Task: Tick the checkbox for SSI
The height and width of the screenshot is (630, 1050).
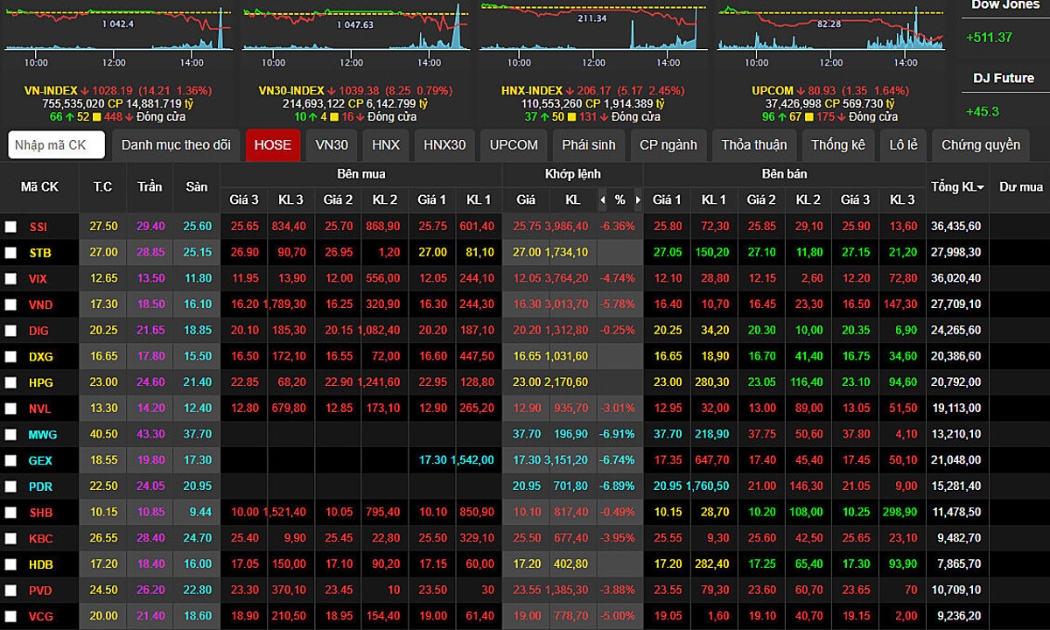Action: click(11, 227)
